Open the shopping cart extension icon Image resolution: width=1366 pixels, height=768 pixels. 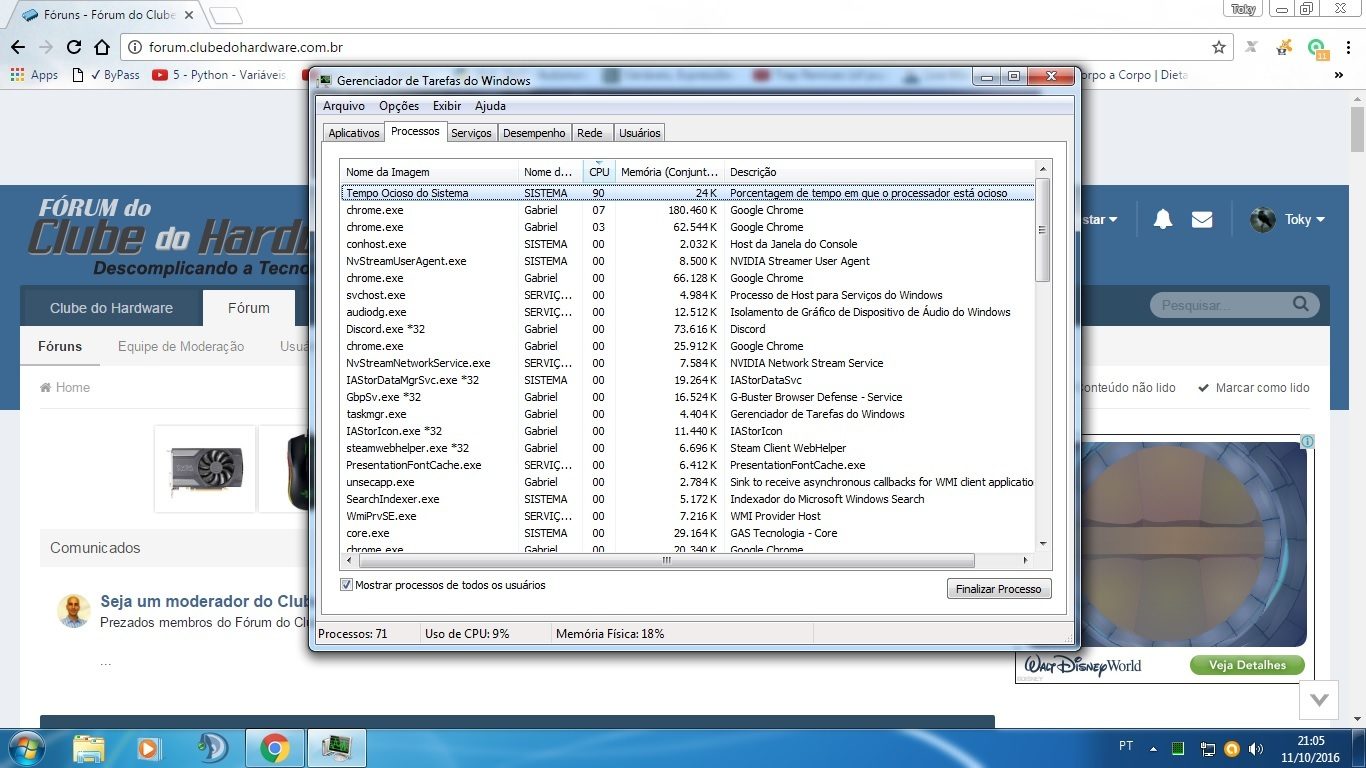(1284, 47)
